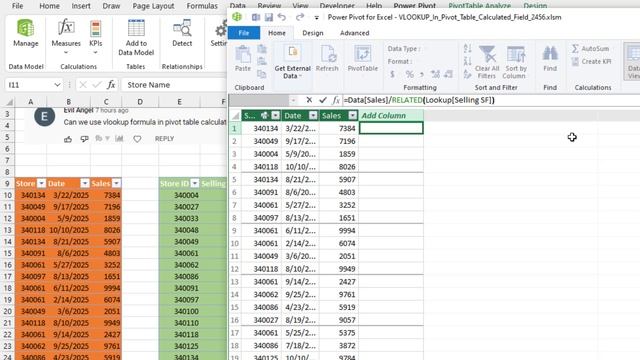640x360 pixels.
Task: Open Customize Quick Access Toolbar dropdown
Action: (x=316, y=18)
